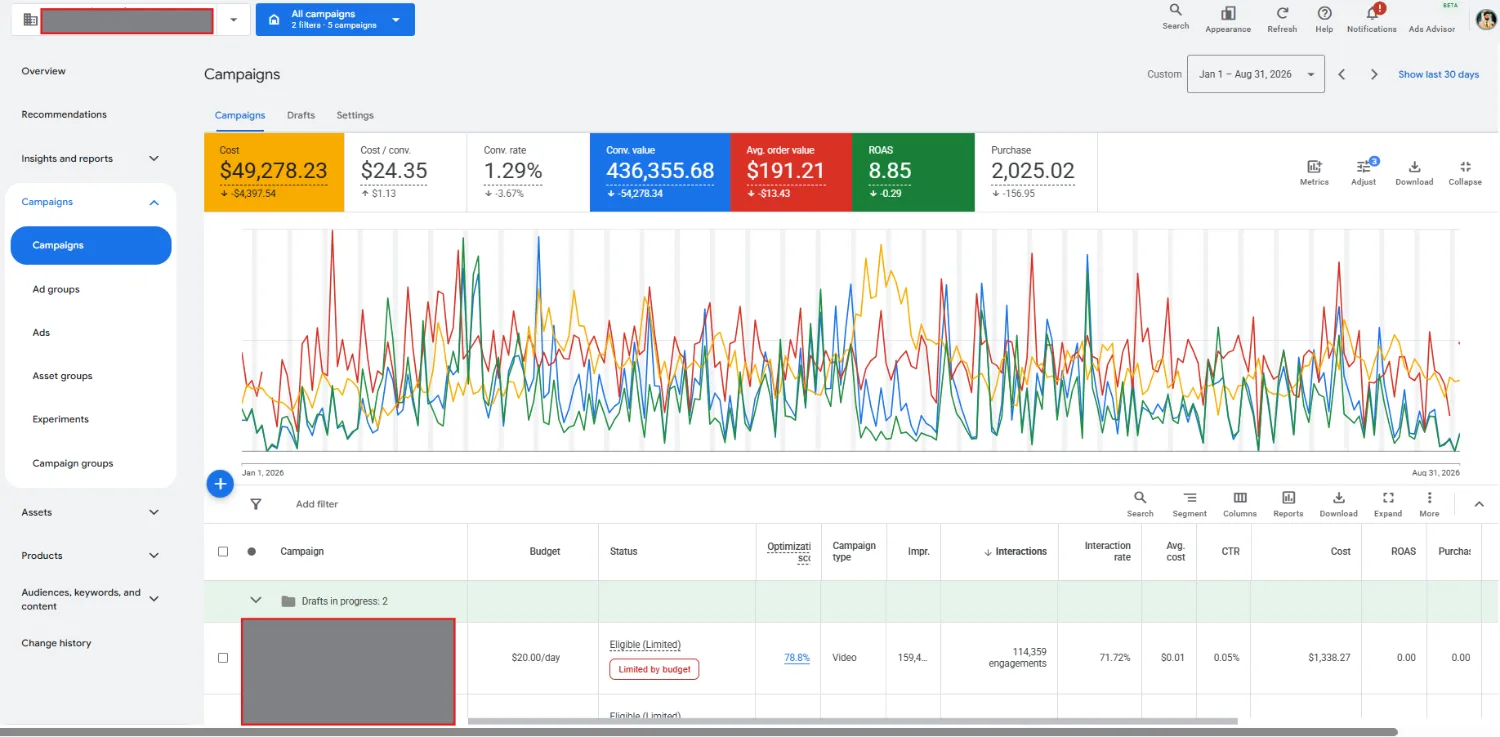Open Asset groups in the sidebar
Screen dimensions: 1500x737
pyautogui.click(x=62, y=376)
